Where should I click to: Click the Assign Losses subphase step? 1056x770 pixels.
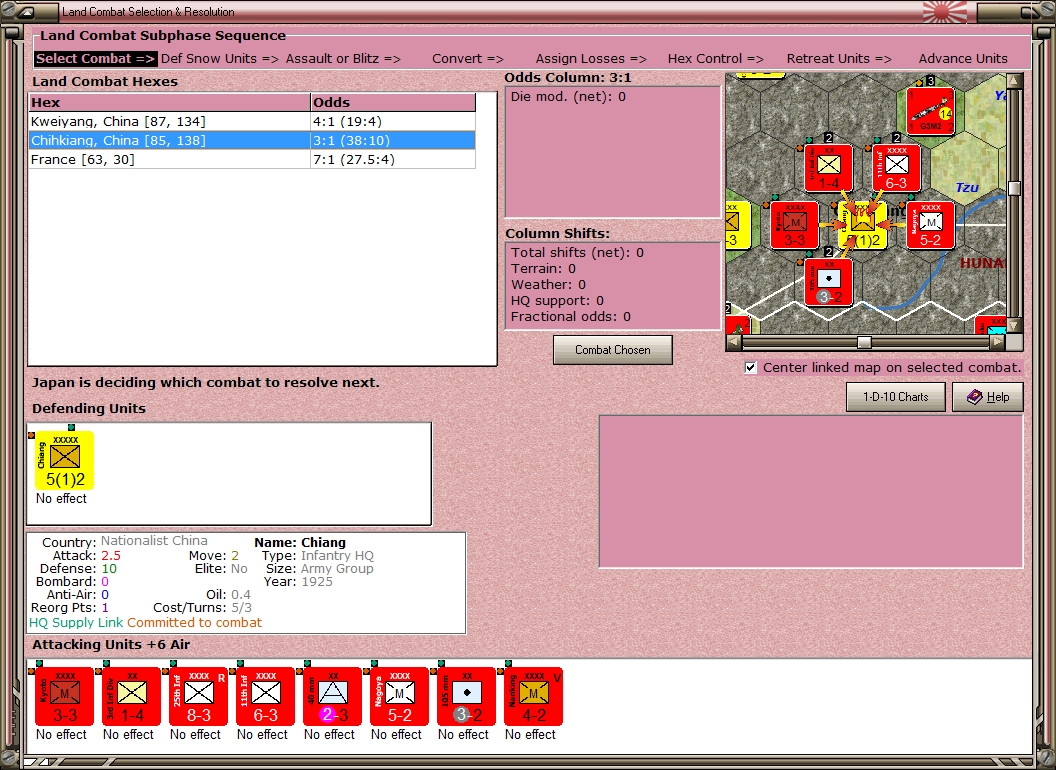591,59
